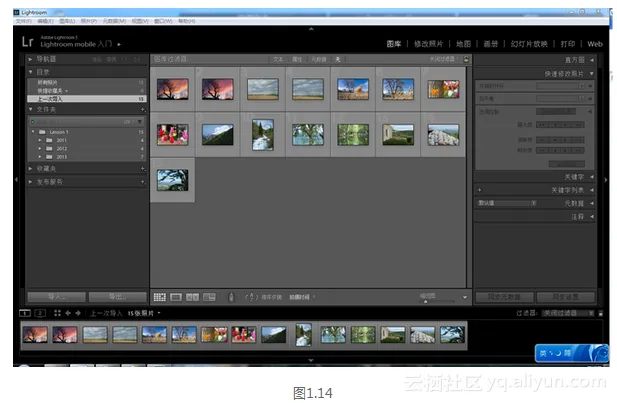The height and width of the screenshot is (403, 617).
Task: Switch to loupe view in the toolbar
Action: tap(176, 297)
